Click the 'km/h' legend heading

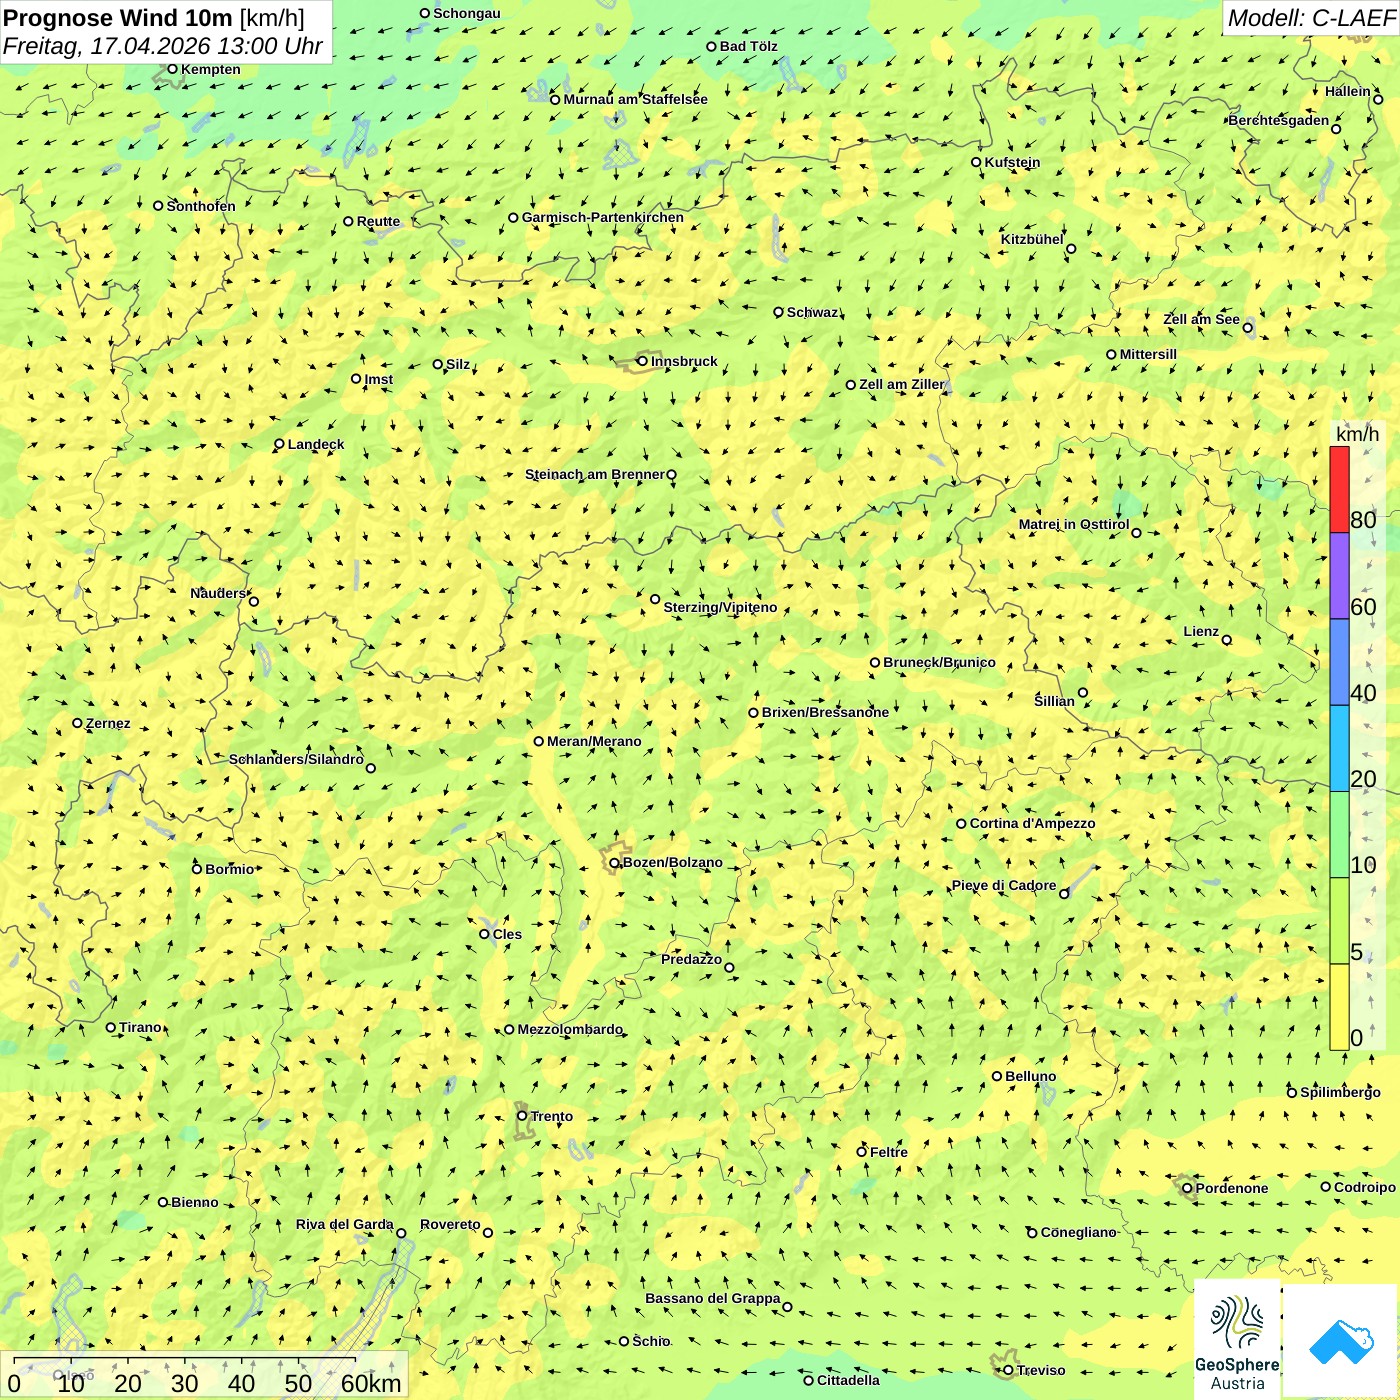tap(1357, 434)
